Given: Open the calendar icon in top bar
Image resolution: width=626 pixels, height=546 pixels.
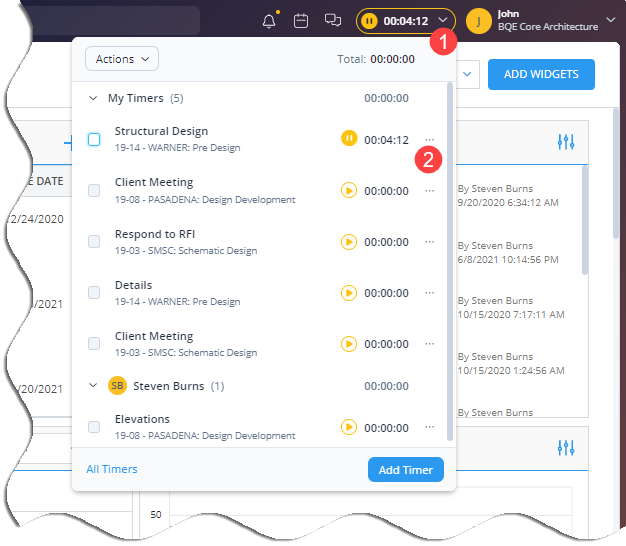Looking at the screenshot, I should [x=300, y=21].
